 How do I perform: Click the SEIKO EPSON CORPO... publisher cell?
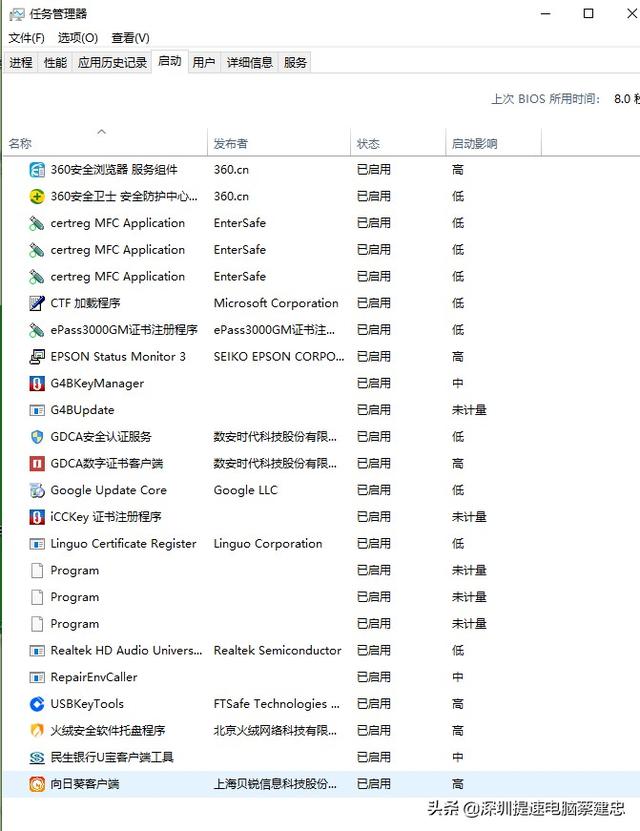coord(279,357)
